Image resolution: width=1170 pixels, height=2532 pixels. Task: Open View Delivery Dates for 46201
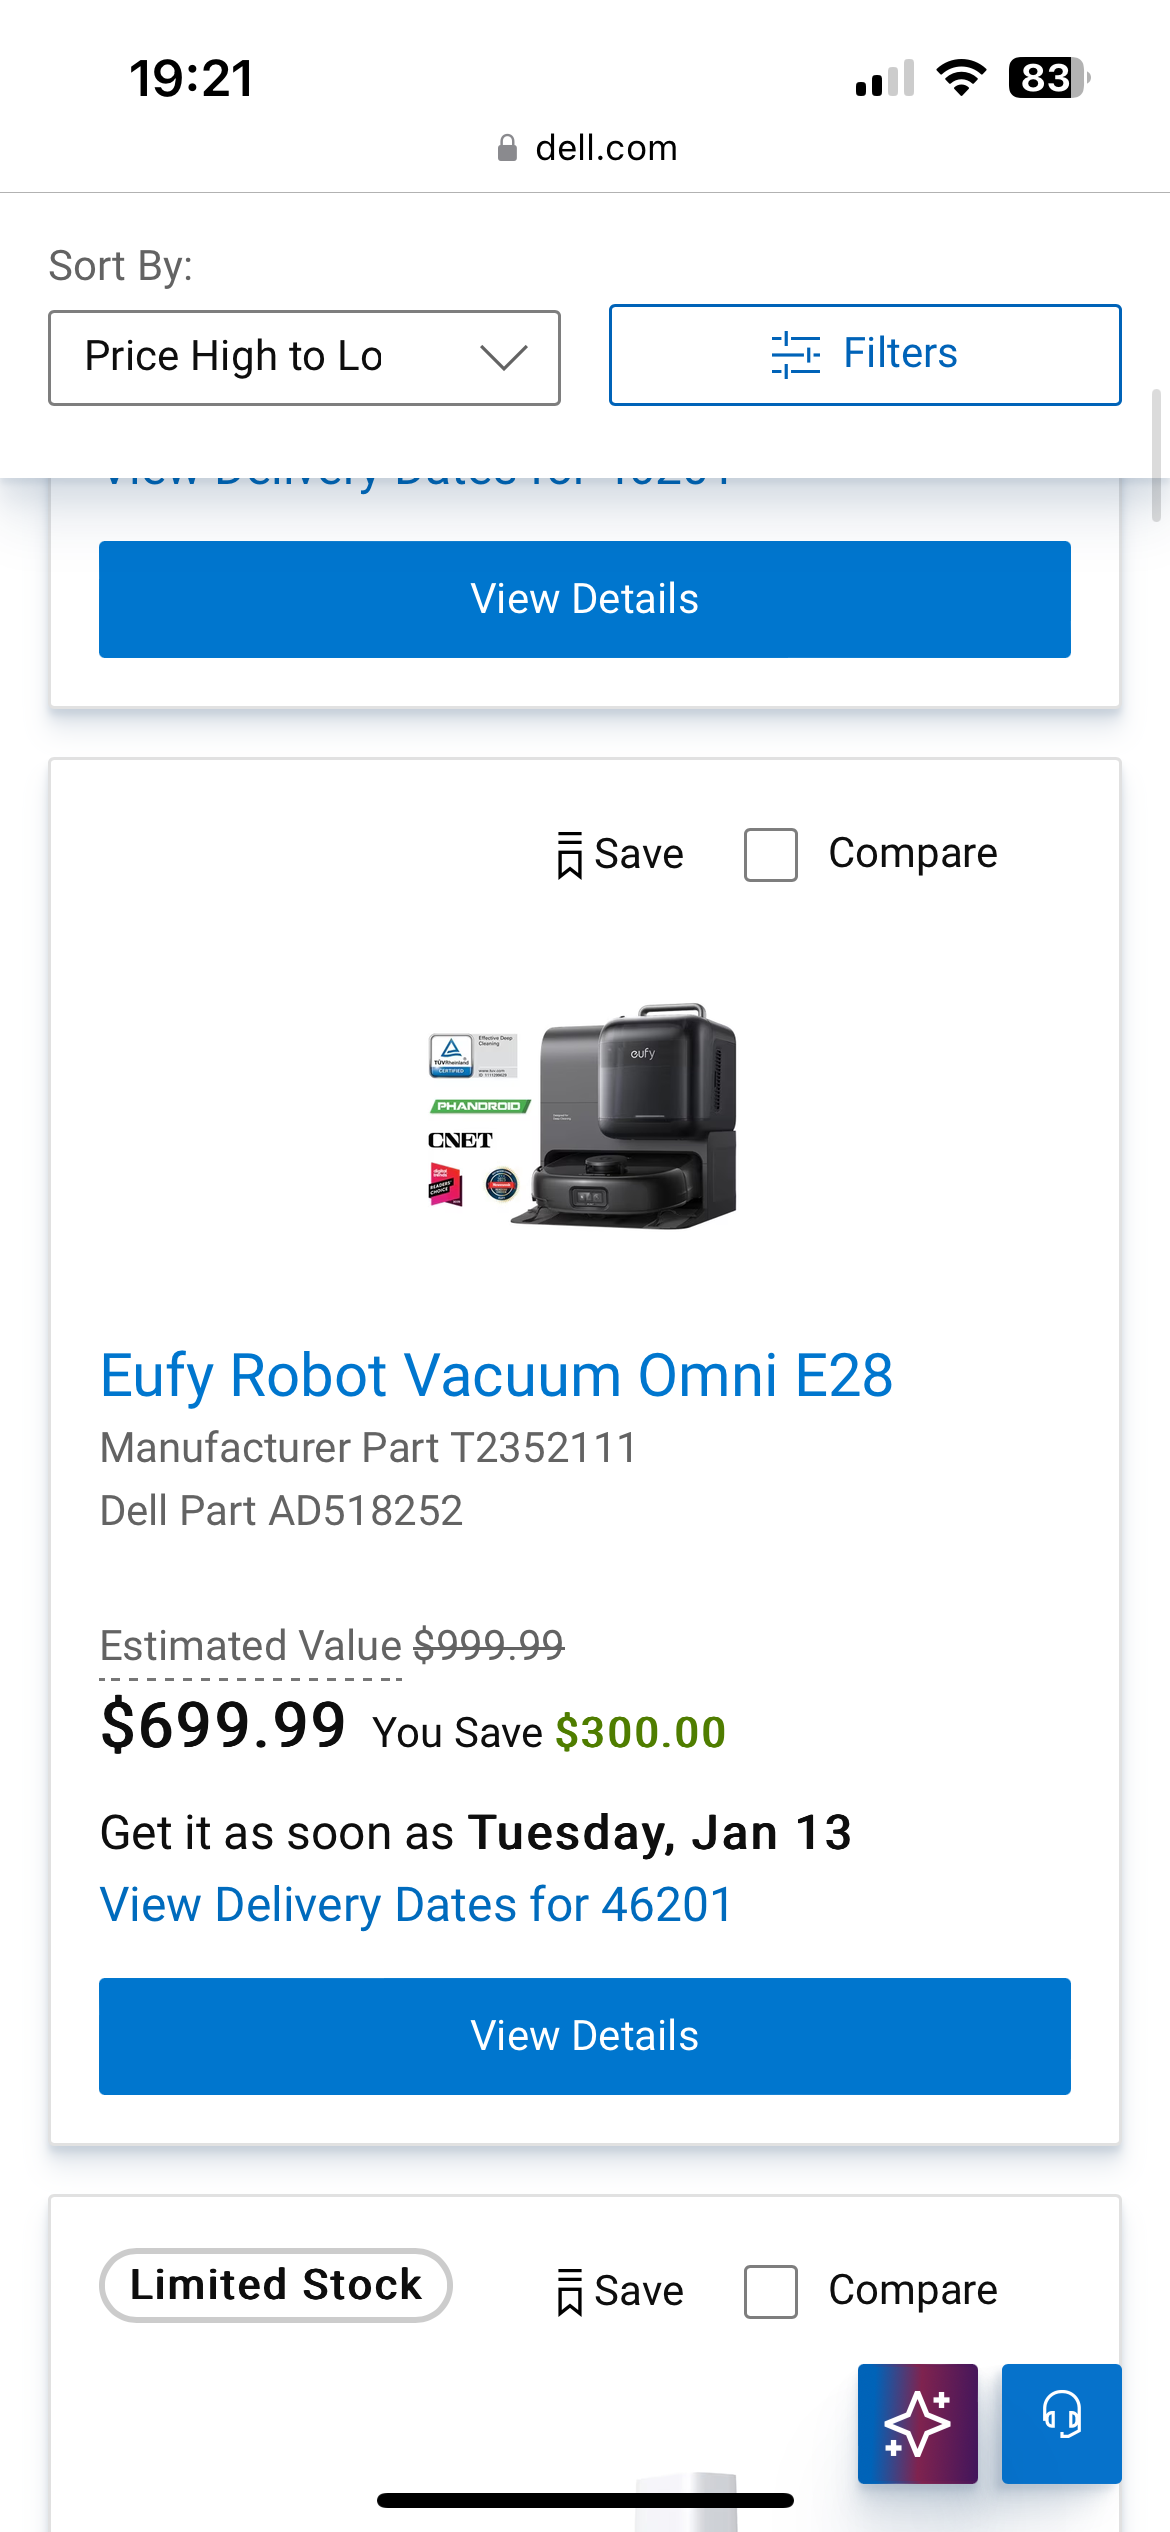[x=416, y=1905]
